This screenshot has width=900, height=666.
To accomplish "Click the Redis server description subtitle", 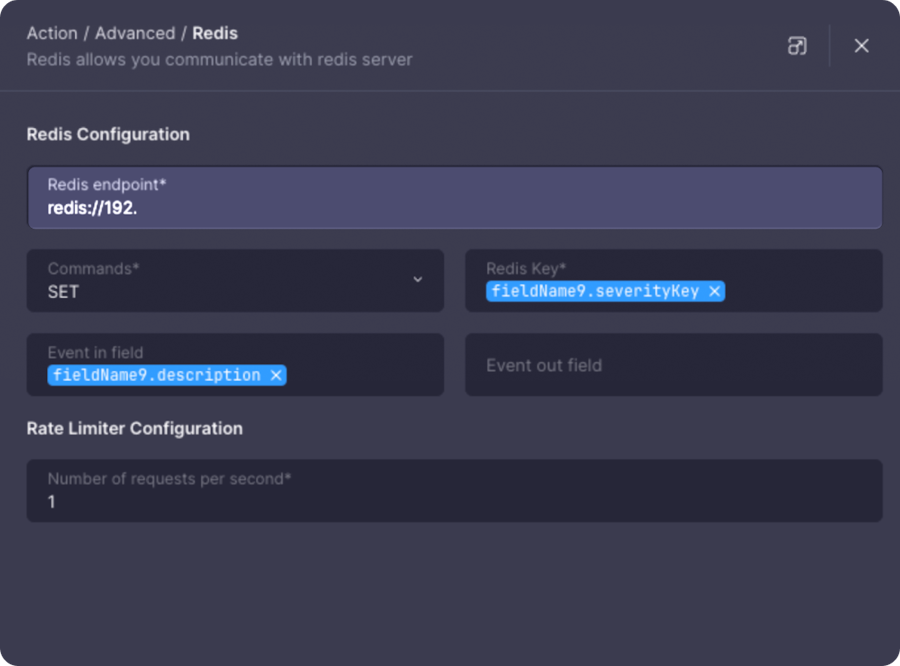I will pos(219,60).
